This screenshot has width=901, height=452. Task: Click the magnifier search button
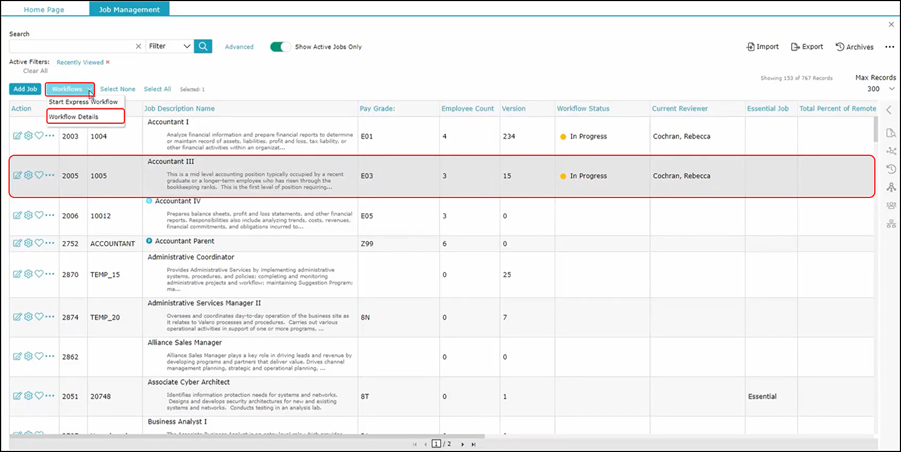[x=203, y=46]
